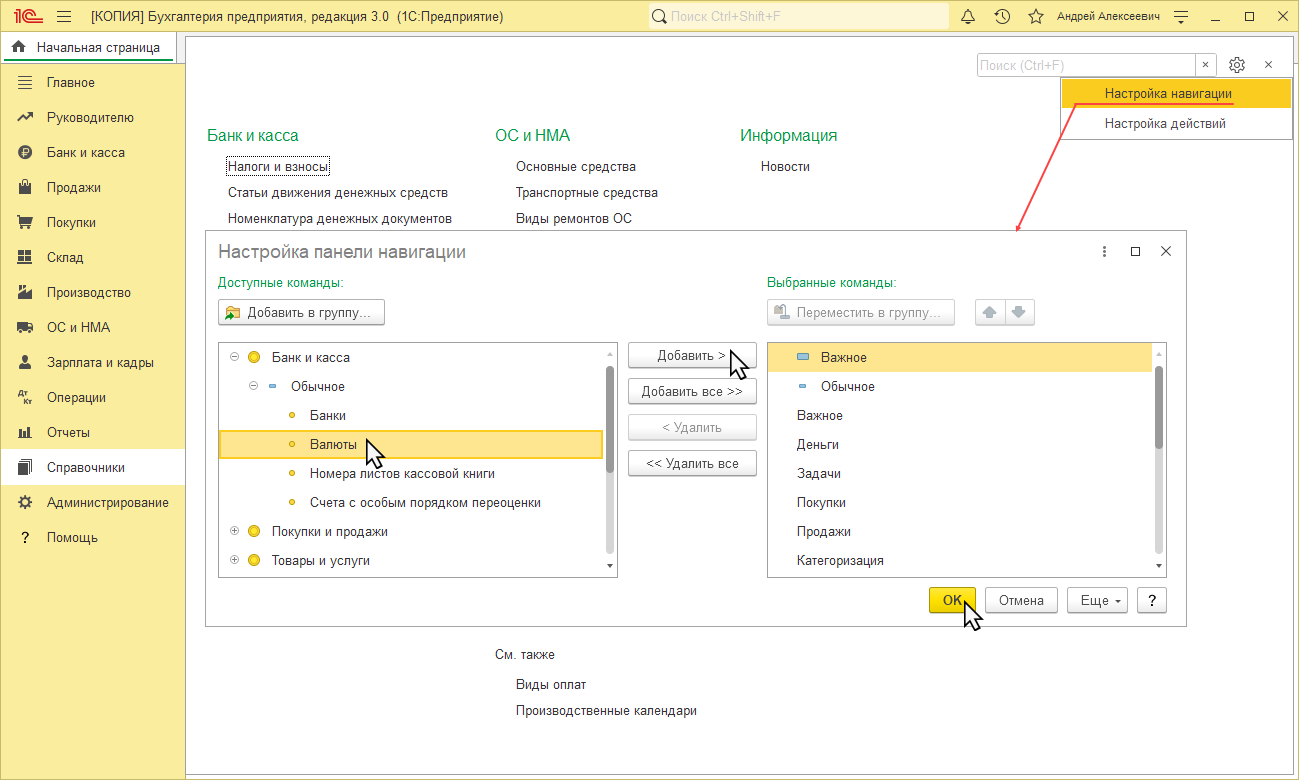Screen dimensions: 1299x780
Task: Open Склад section in the sidebar
Action: tap(92, 257)
